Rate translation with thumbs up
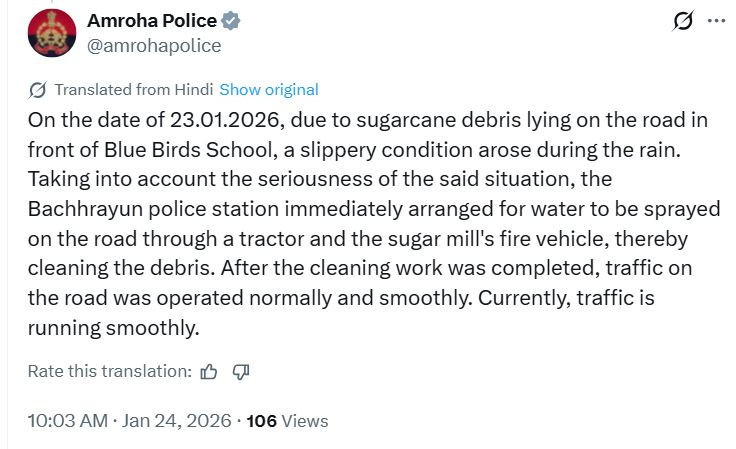This screenshot has width=736, height=449. pyautogui.click(x=209, y=371)
